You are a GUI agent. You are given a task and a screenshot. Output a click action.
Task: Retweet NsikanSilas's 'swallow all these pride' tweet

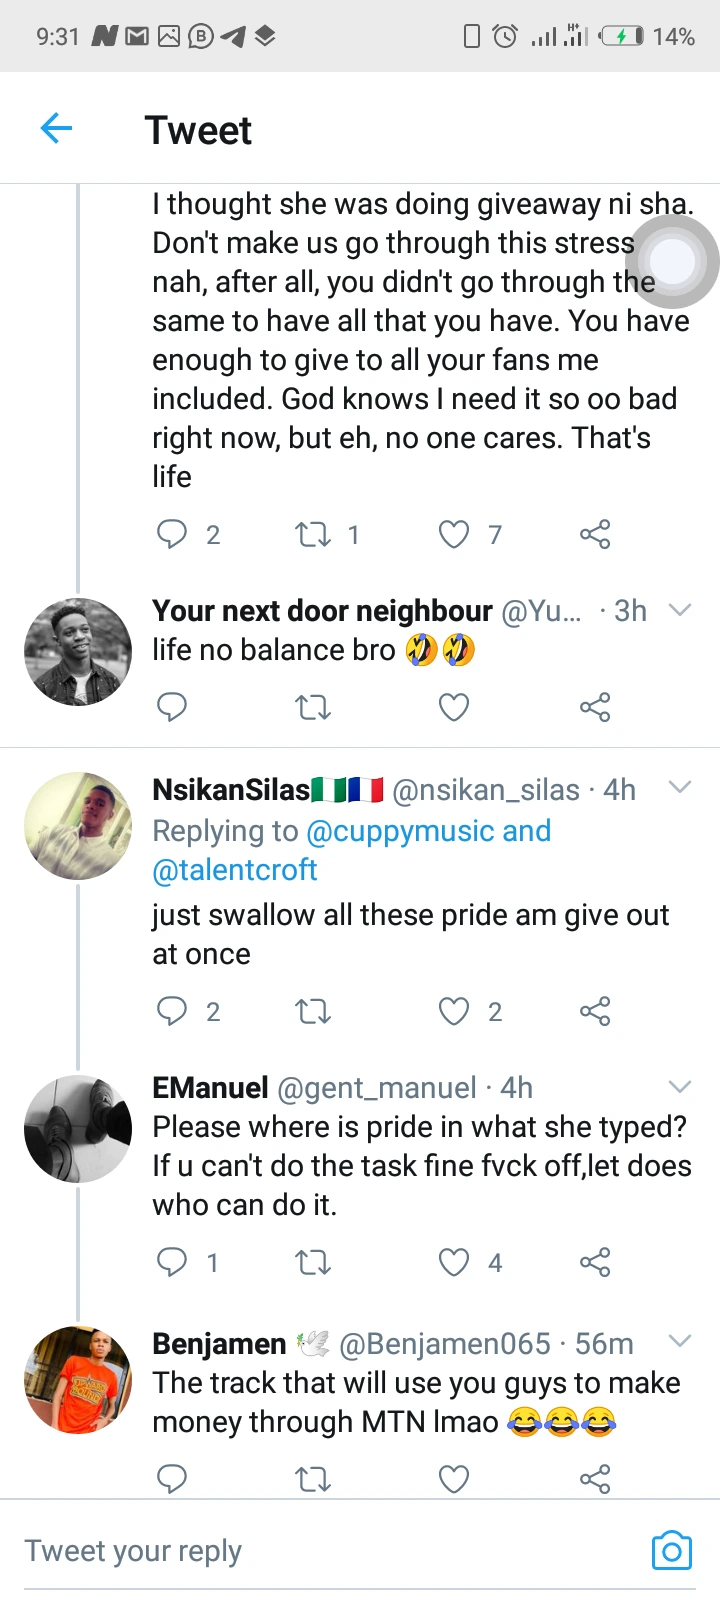coord(313,1012)
